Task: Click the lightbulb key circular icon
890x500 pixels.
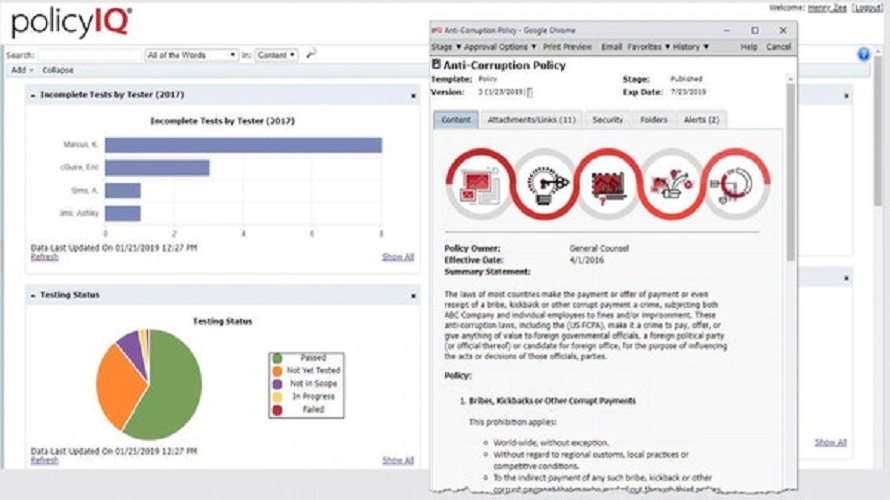Action: [544, 184]
